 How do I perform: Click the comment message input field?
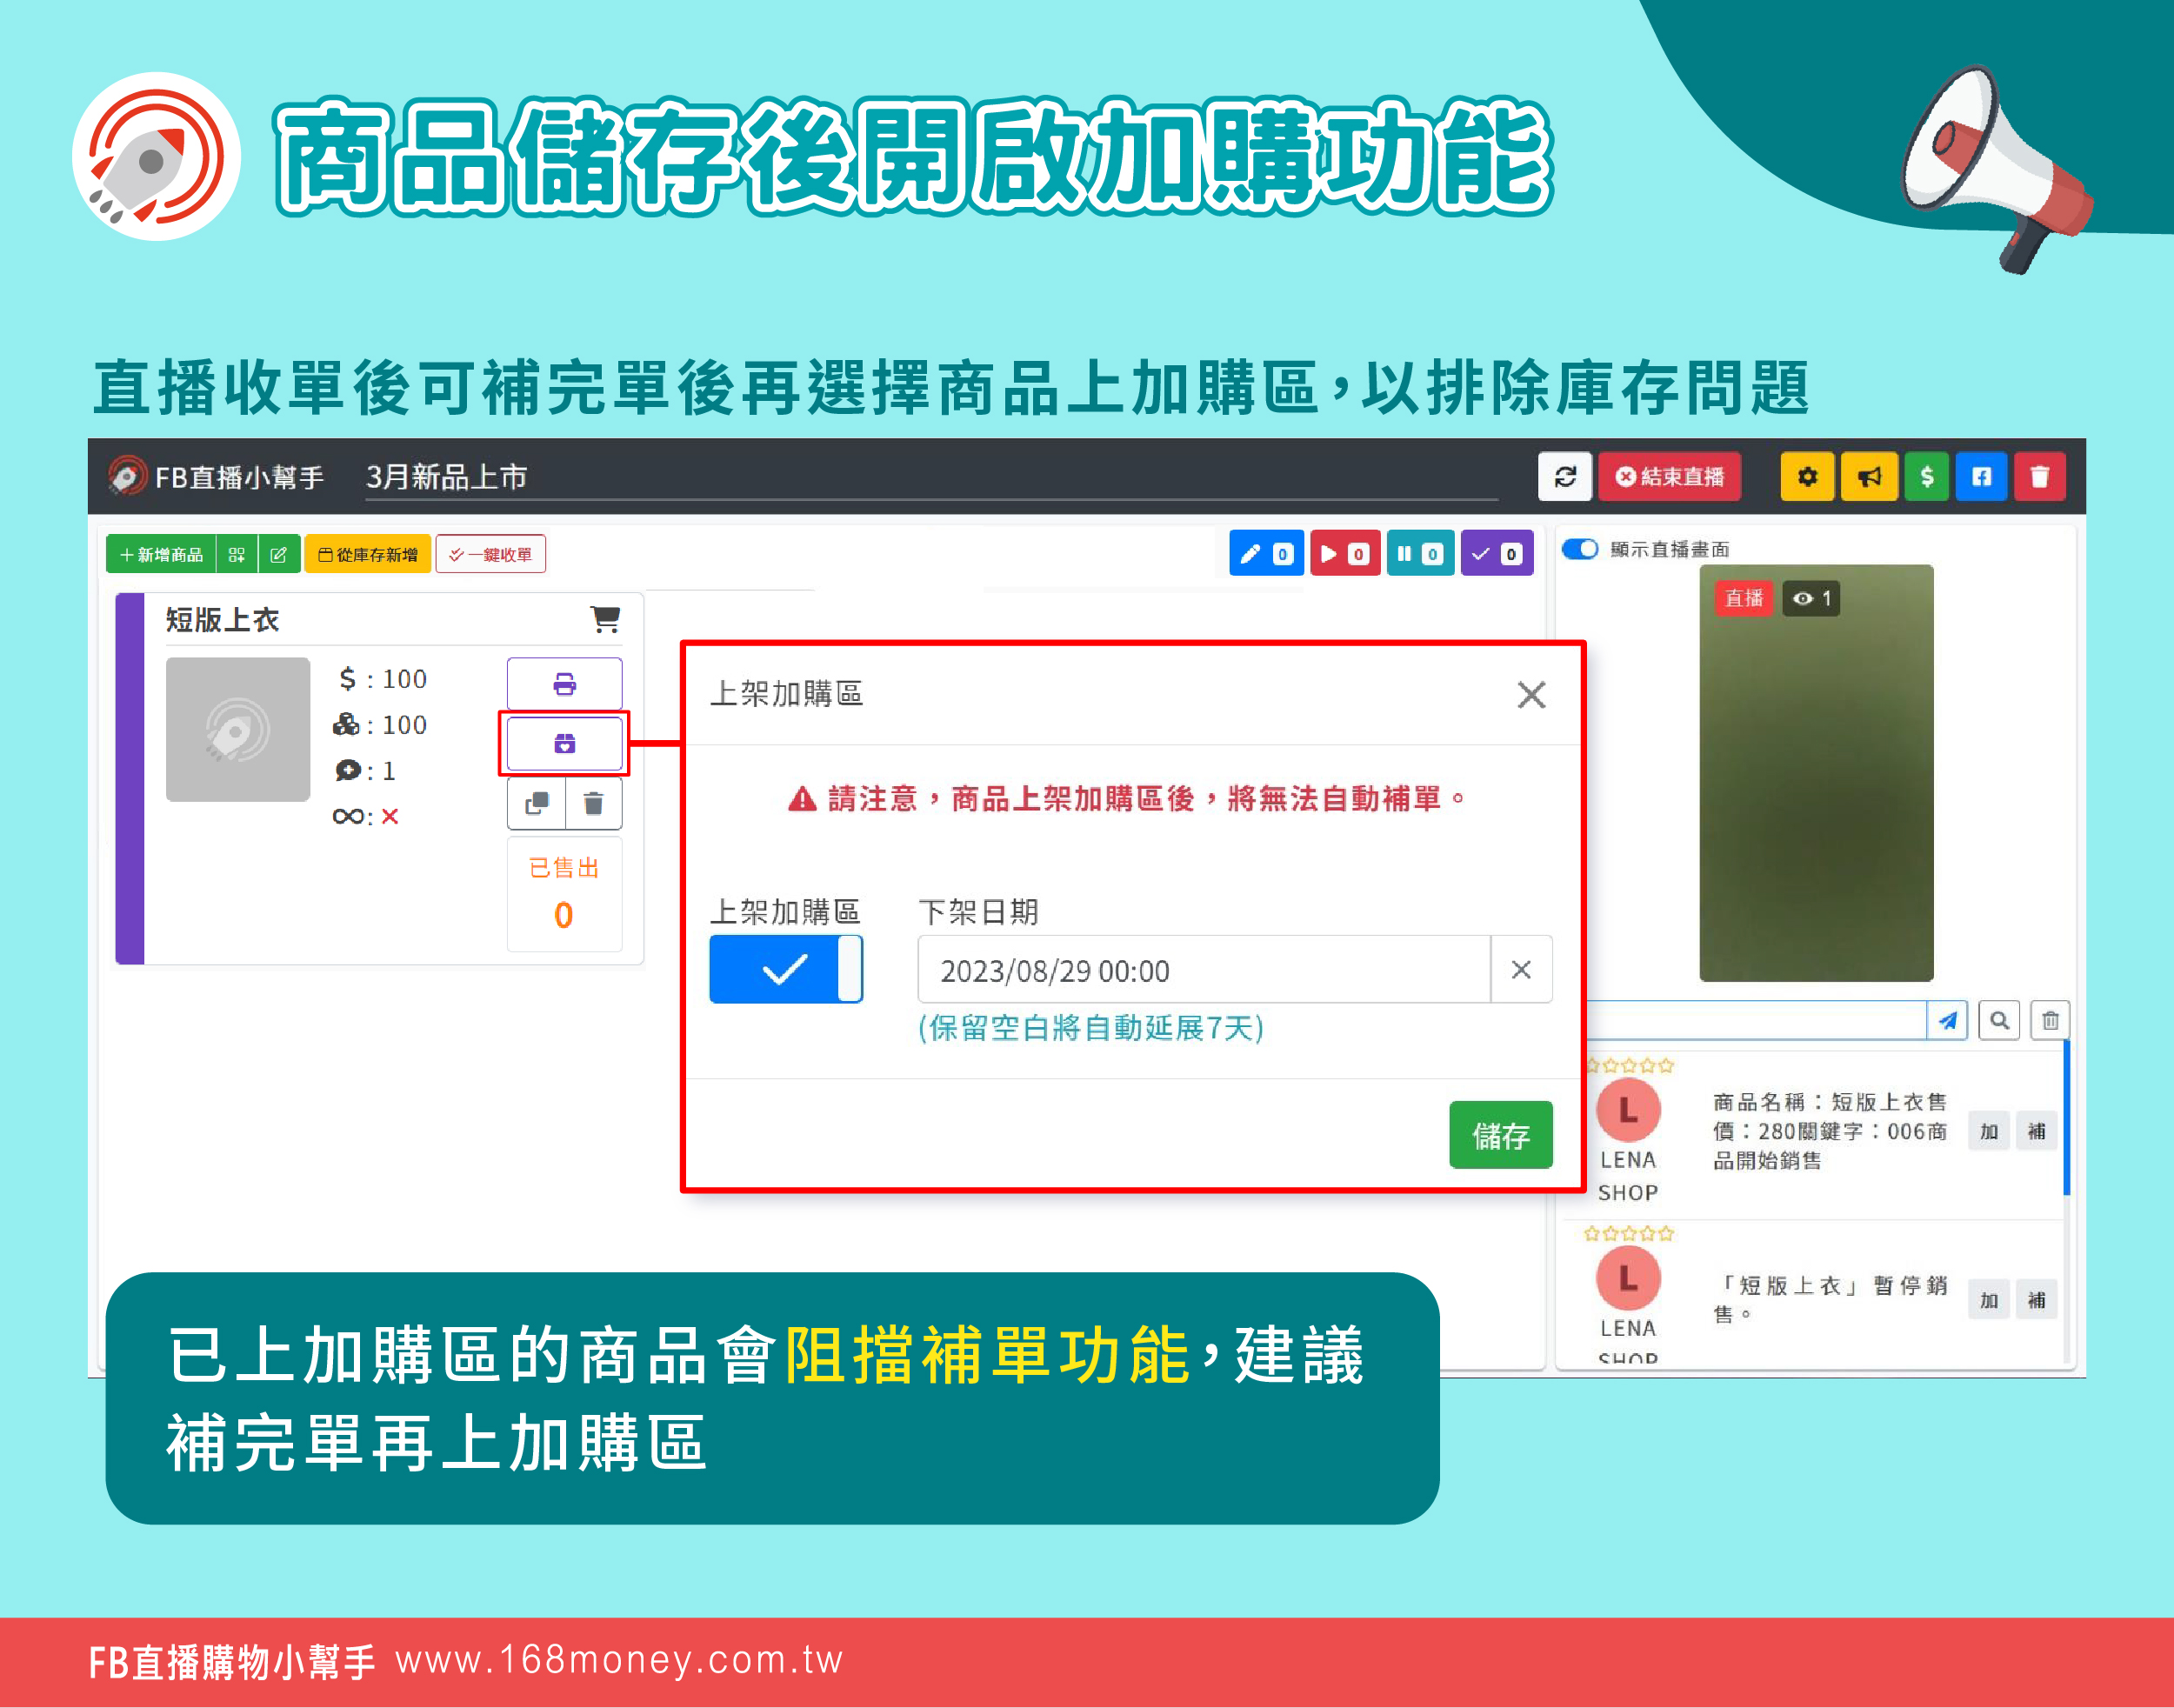pyautogui.click(x=1755, y=1020)
